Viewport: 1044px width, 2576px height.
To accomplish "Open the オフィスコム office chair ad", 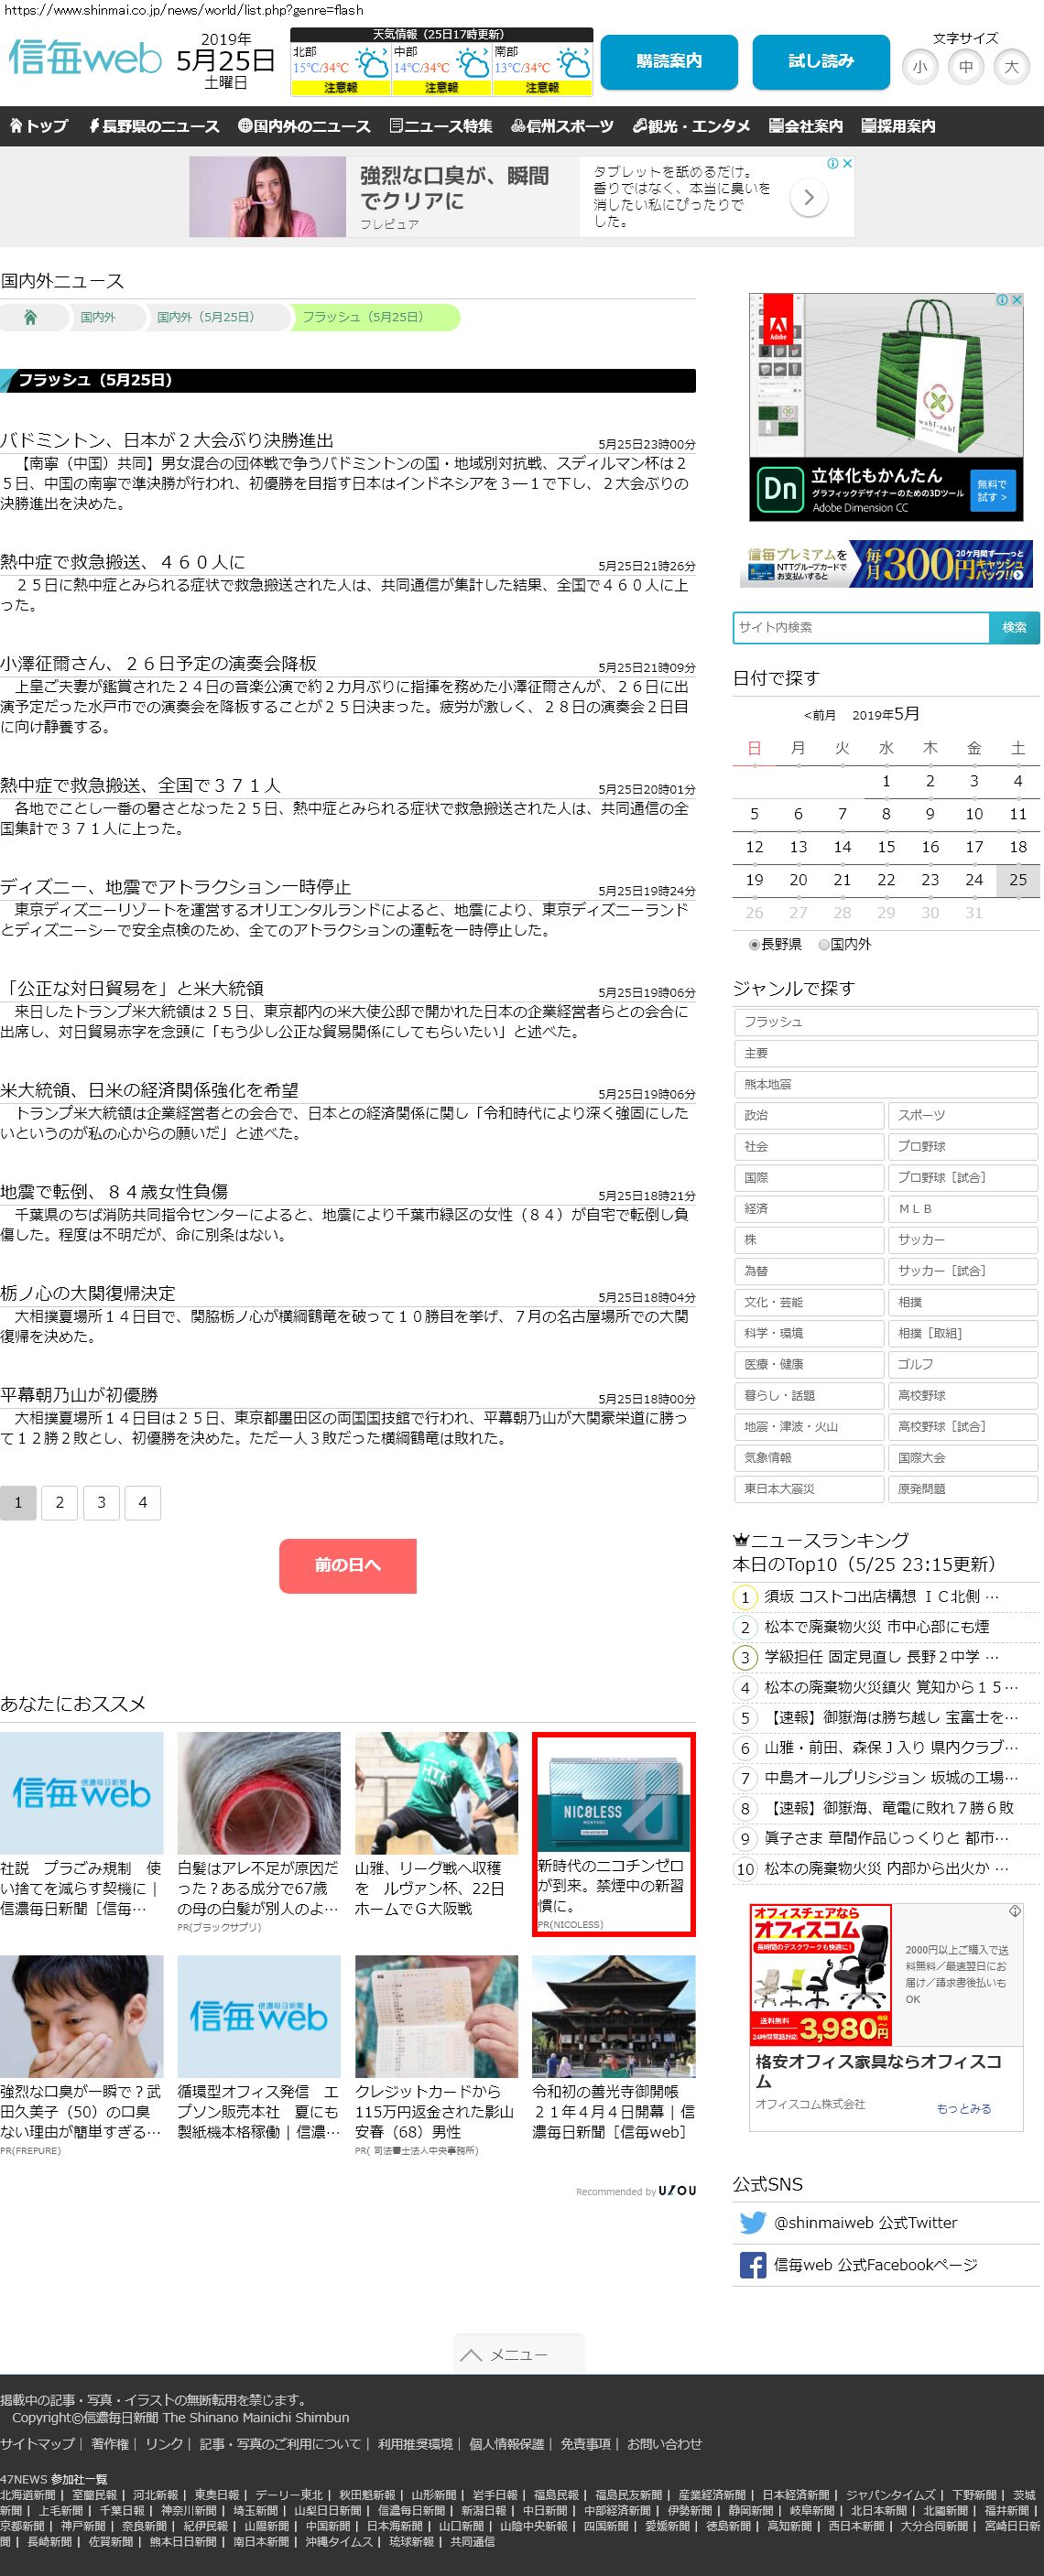I will click(886, 2017).
